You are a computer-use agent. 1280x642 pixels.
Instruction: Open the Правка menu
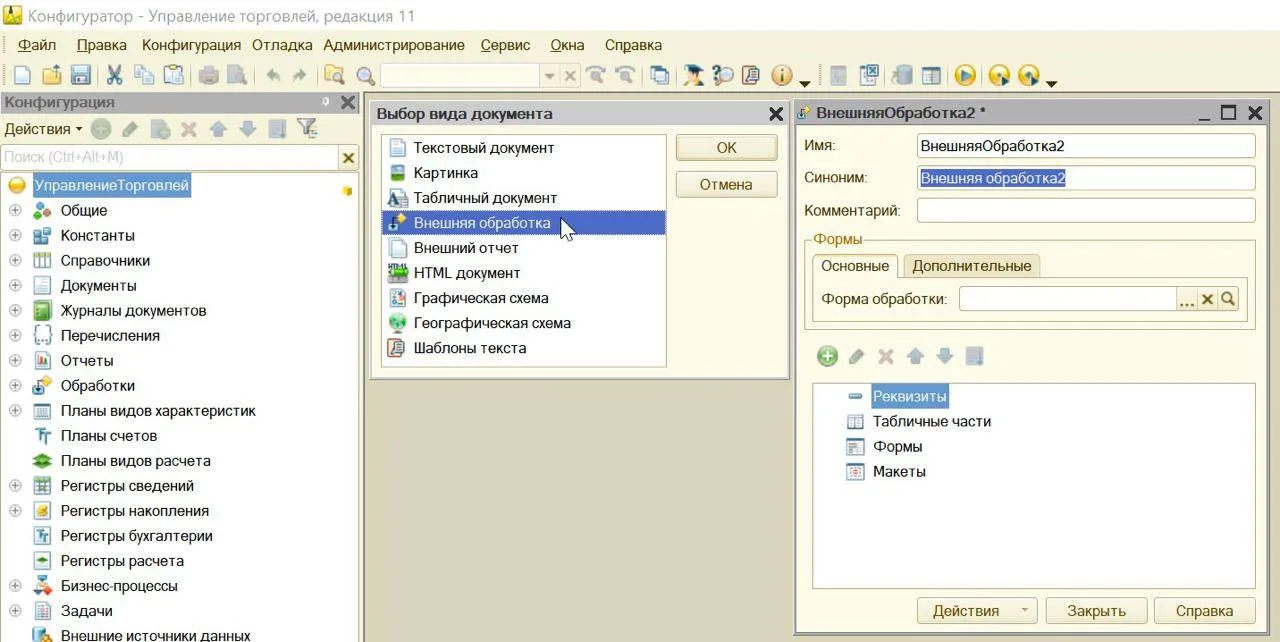tap(102, 45)
